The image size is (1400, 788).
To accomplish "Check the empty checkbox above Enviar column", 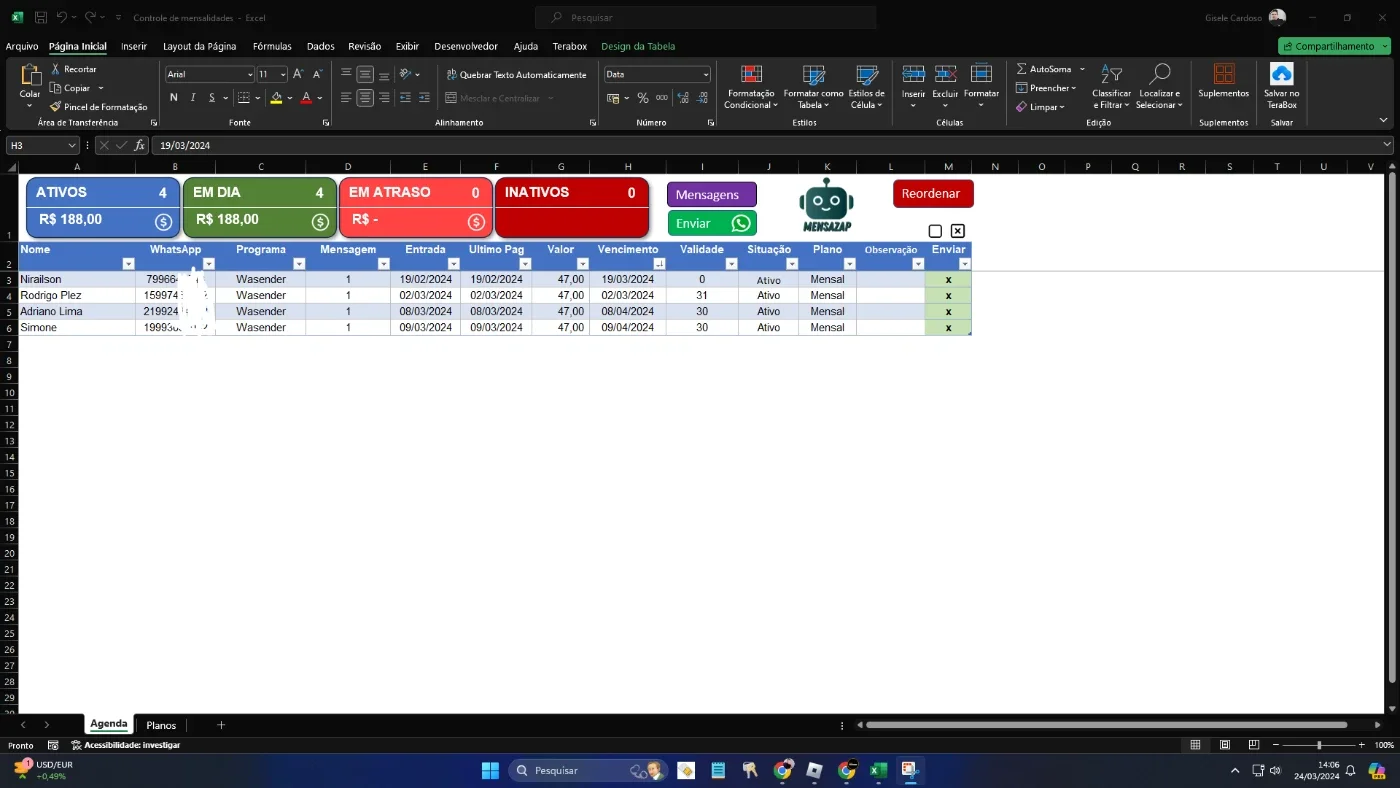I will 935,231.
